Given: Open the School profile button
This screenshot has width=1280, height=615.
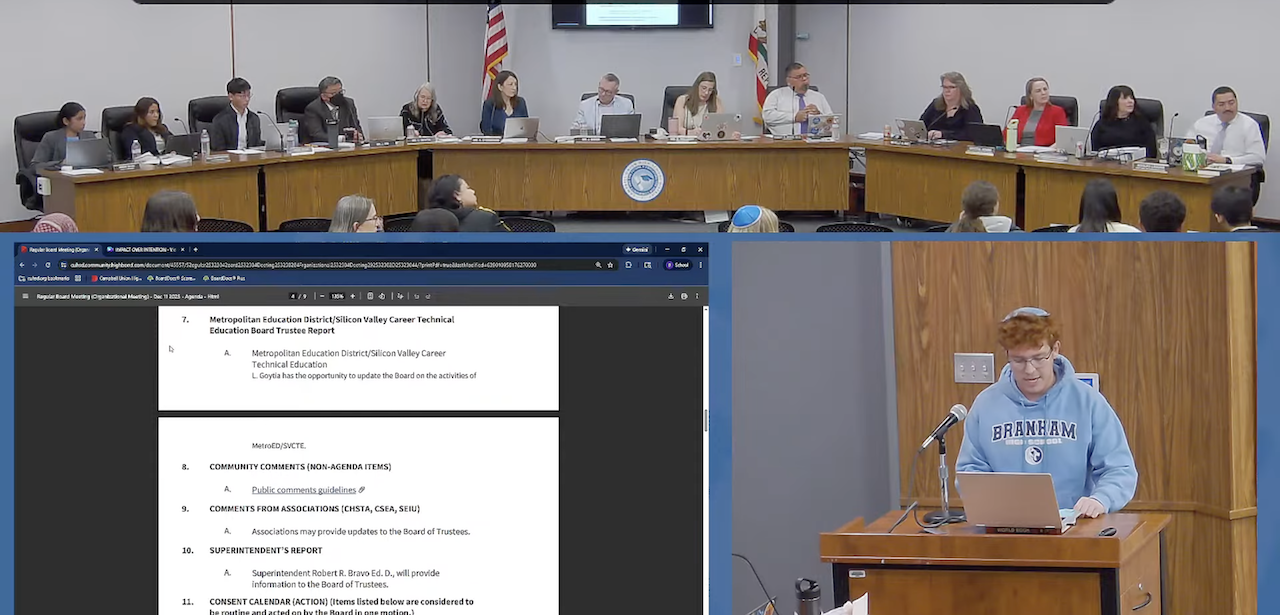Looking at the screenshot, I should tap(677, 265).
